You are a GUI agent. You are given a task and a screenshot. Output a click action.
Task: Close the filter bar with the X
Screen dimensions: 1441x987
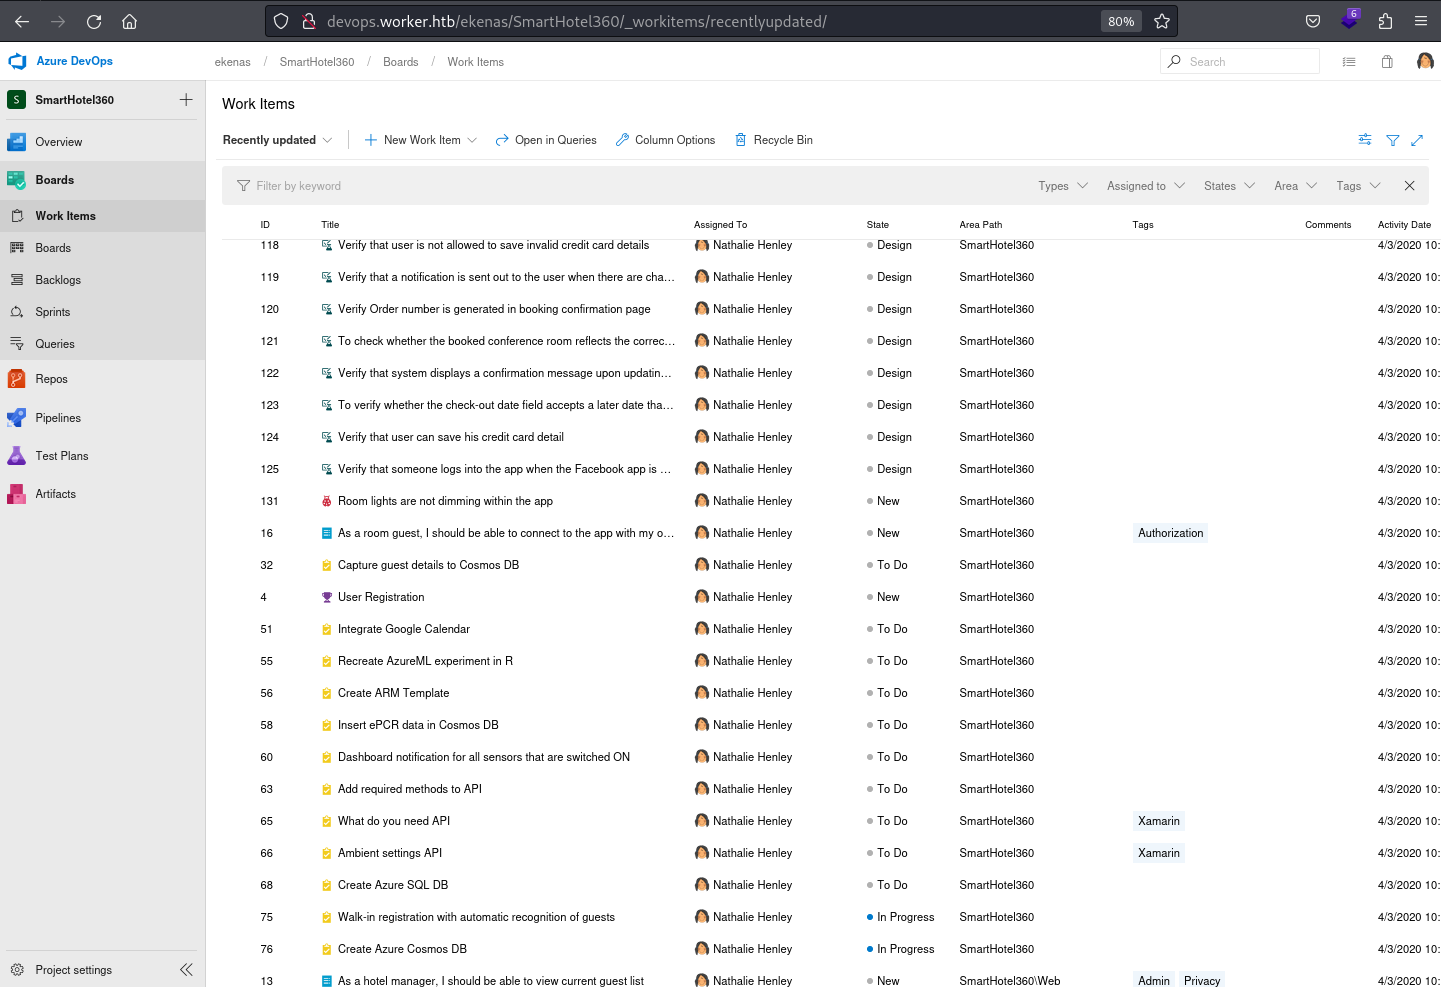[x=1409, y=186]
